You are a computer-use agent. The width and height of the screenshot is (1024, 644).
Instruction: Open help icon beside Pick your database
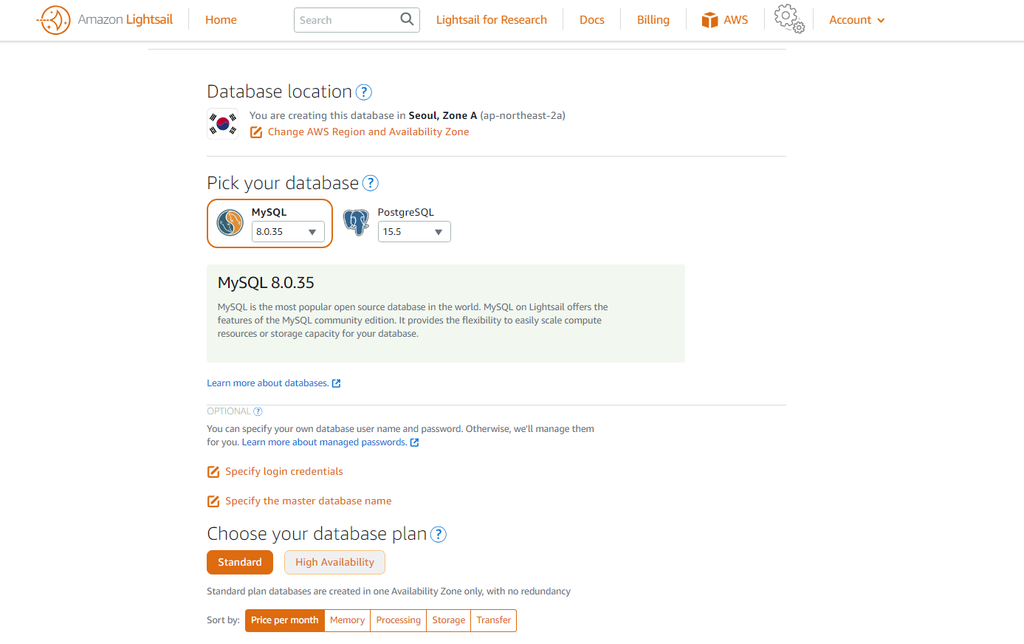point(370,183)
